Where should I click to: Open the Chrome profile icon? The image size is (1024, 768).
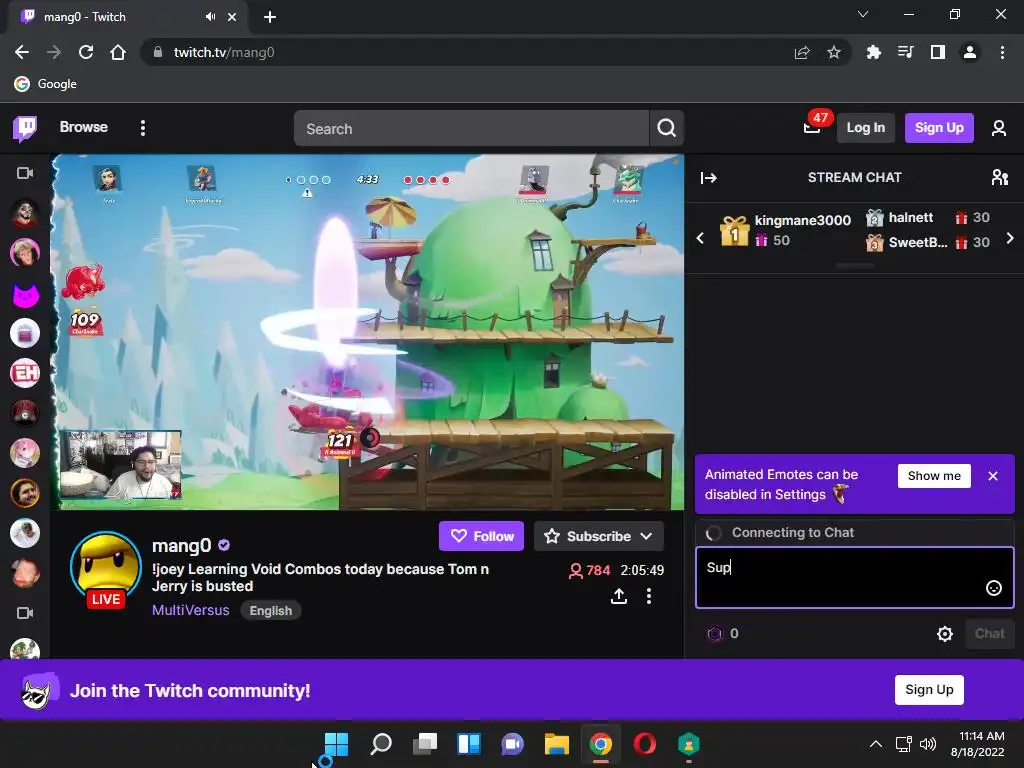(x=970, y=52)
